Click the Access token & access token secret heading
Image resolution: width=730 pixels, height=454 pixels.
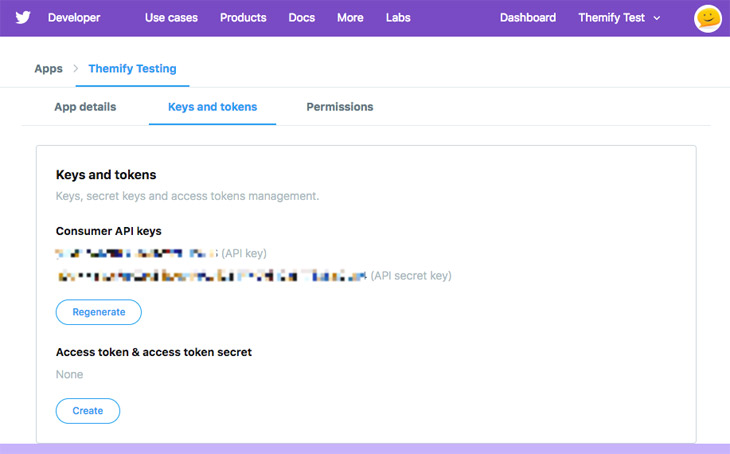pos(154,352)
